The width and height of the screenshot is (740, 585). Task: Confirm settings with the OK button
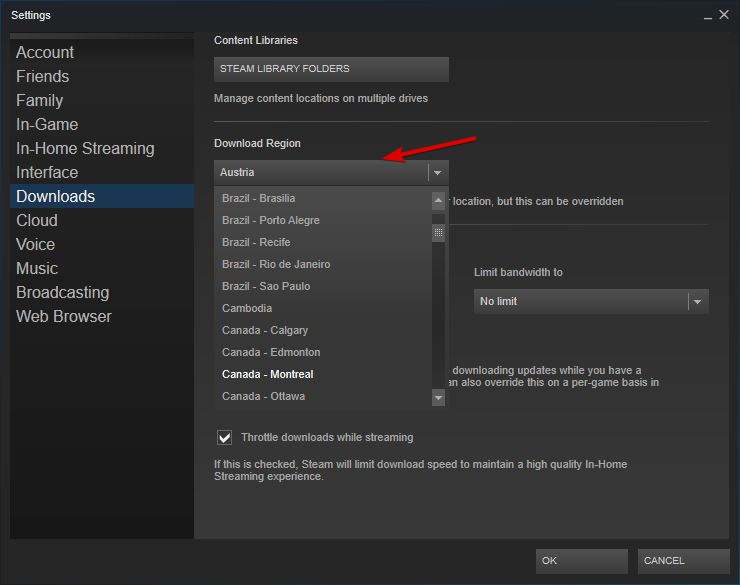[581, 561]
